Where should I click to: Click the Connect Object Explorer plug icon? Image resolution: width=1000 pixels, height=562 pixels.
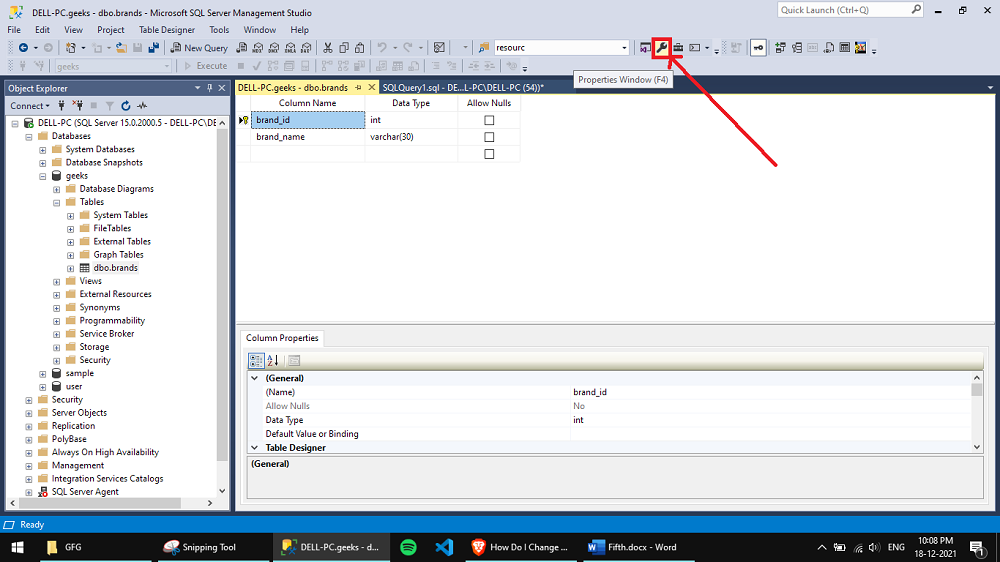[x=61, y=106]
